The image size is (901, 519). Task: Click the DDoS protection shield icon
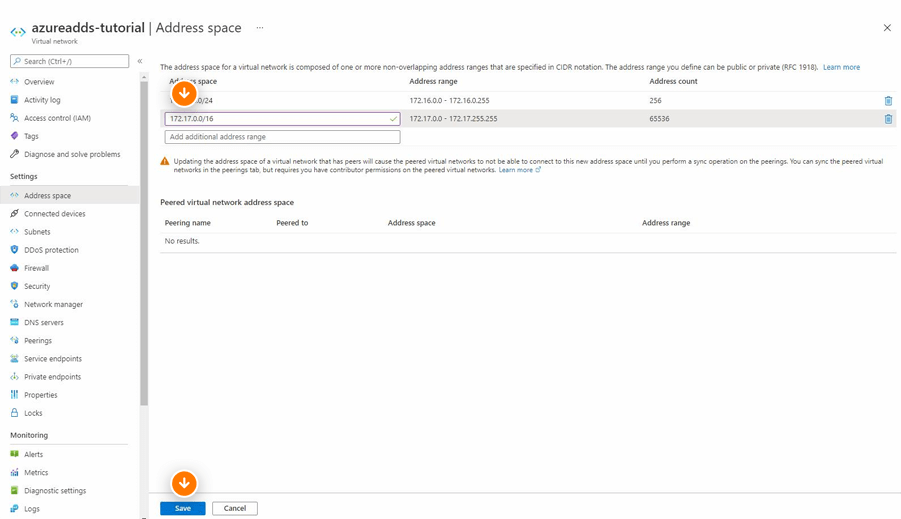pyautogui.click(x=14, y=249)
